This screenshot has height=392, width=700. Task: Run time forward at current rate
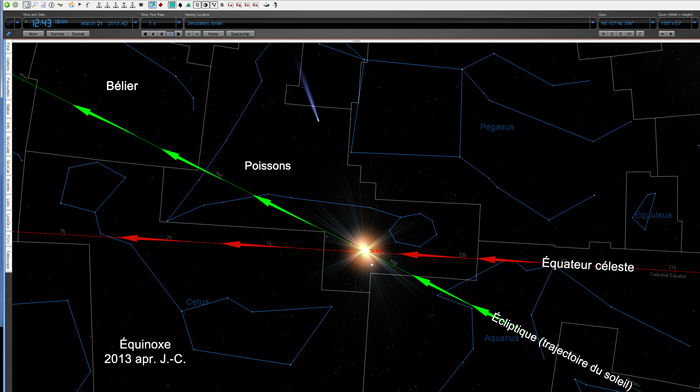(170, 34)
